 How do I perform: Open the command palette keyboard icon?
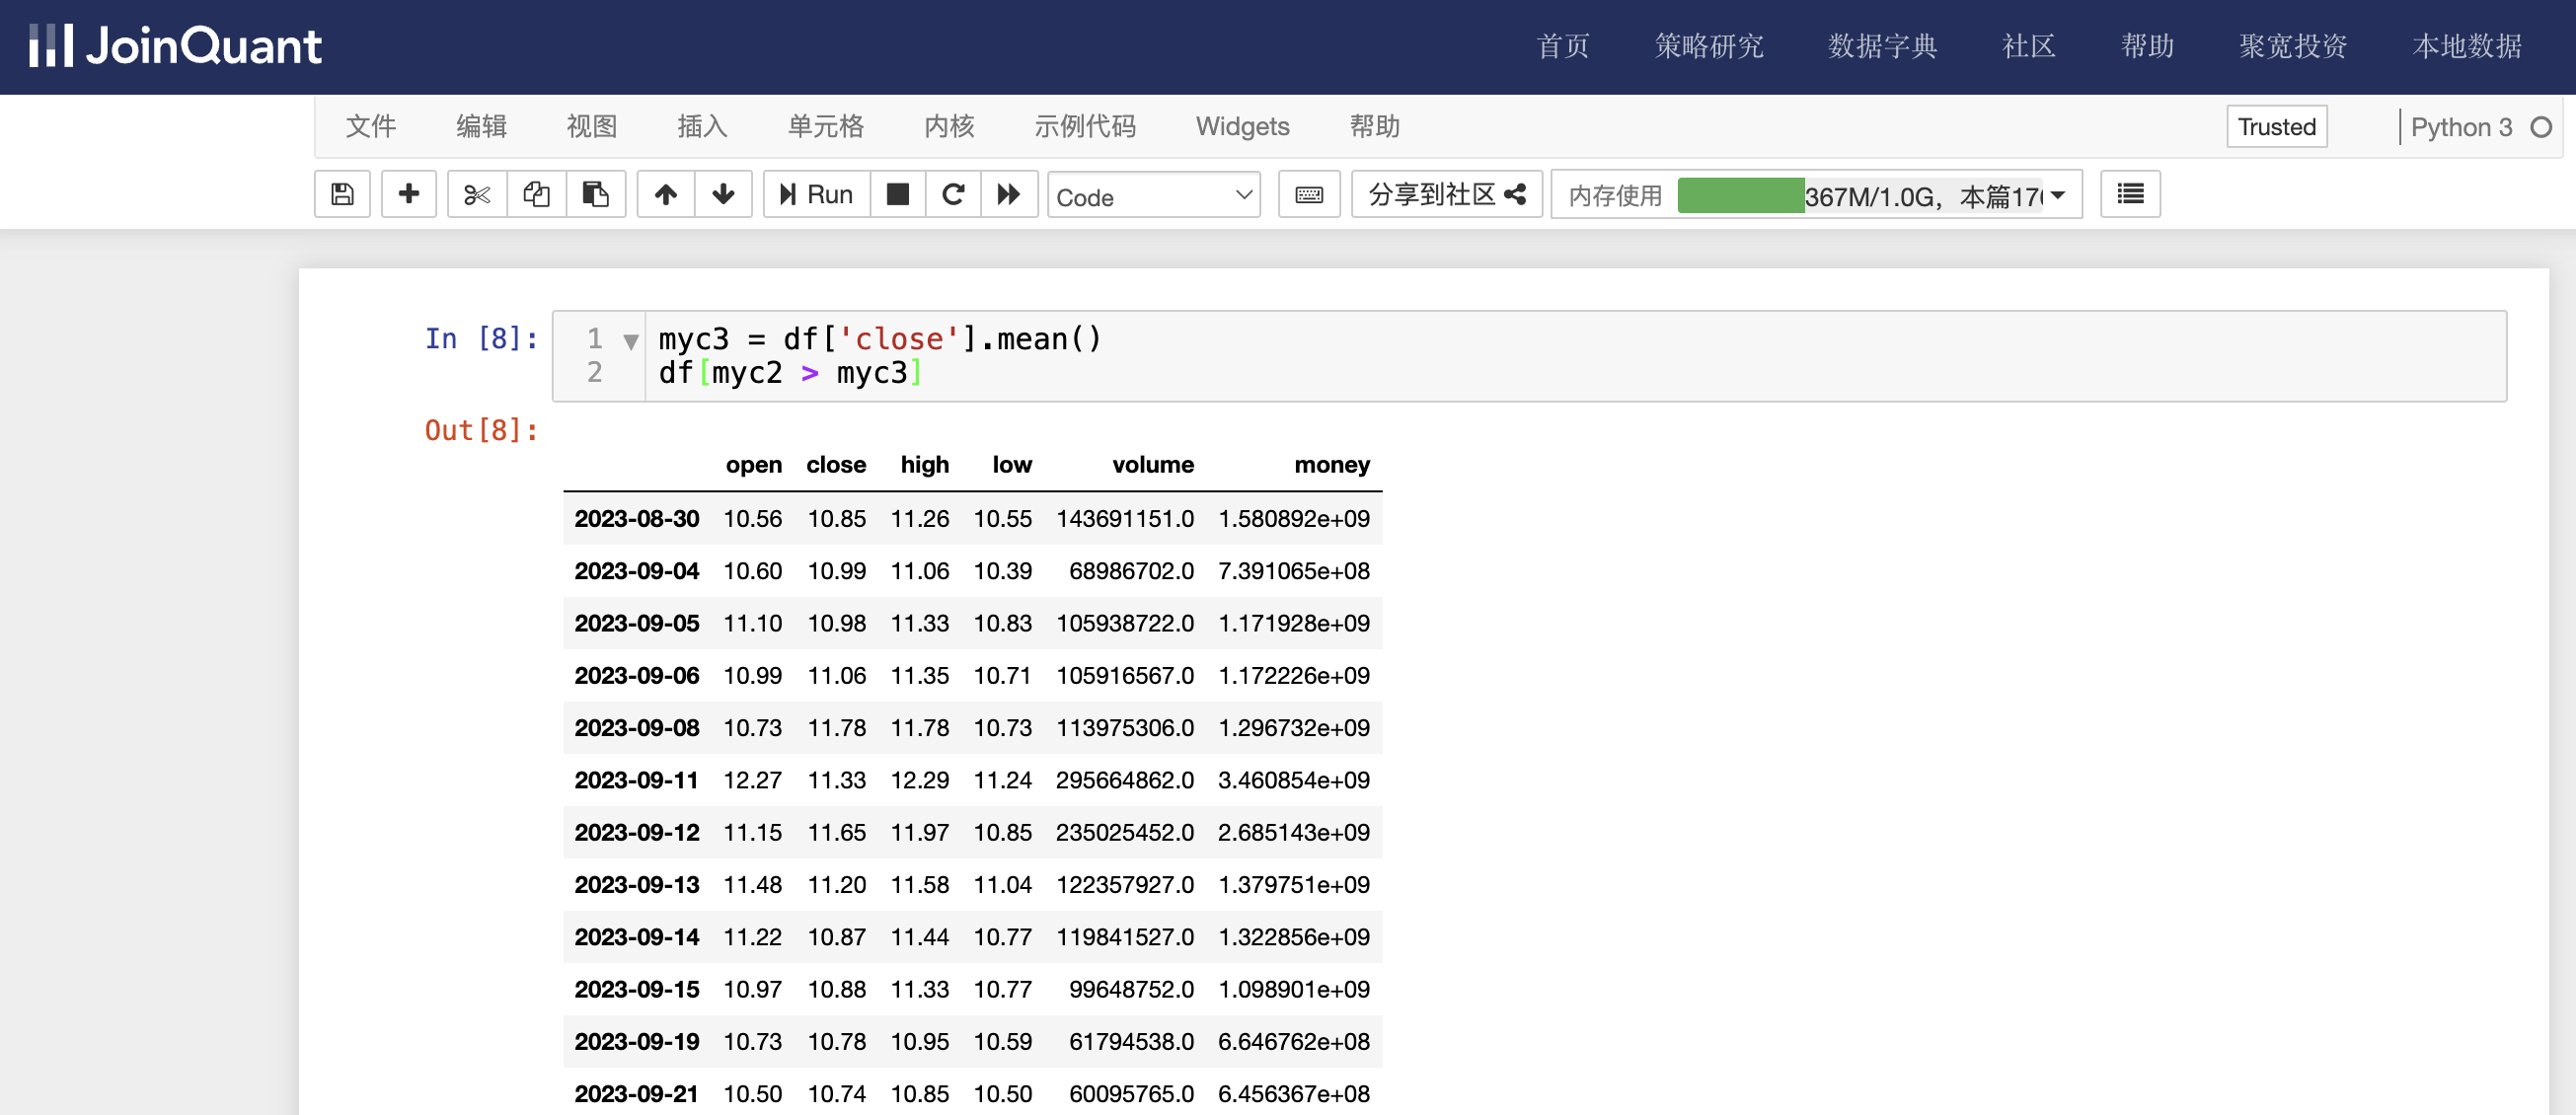(x=1309, y=194)
